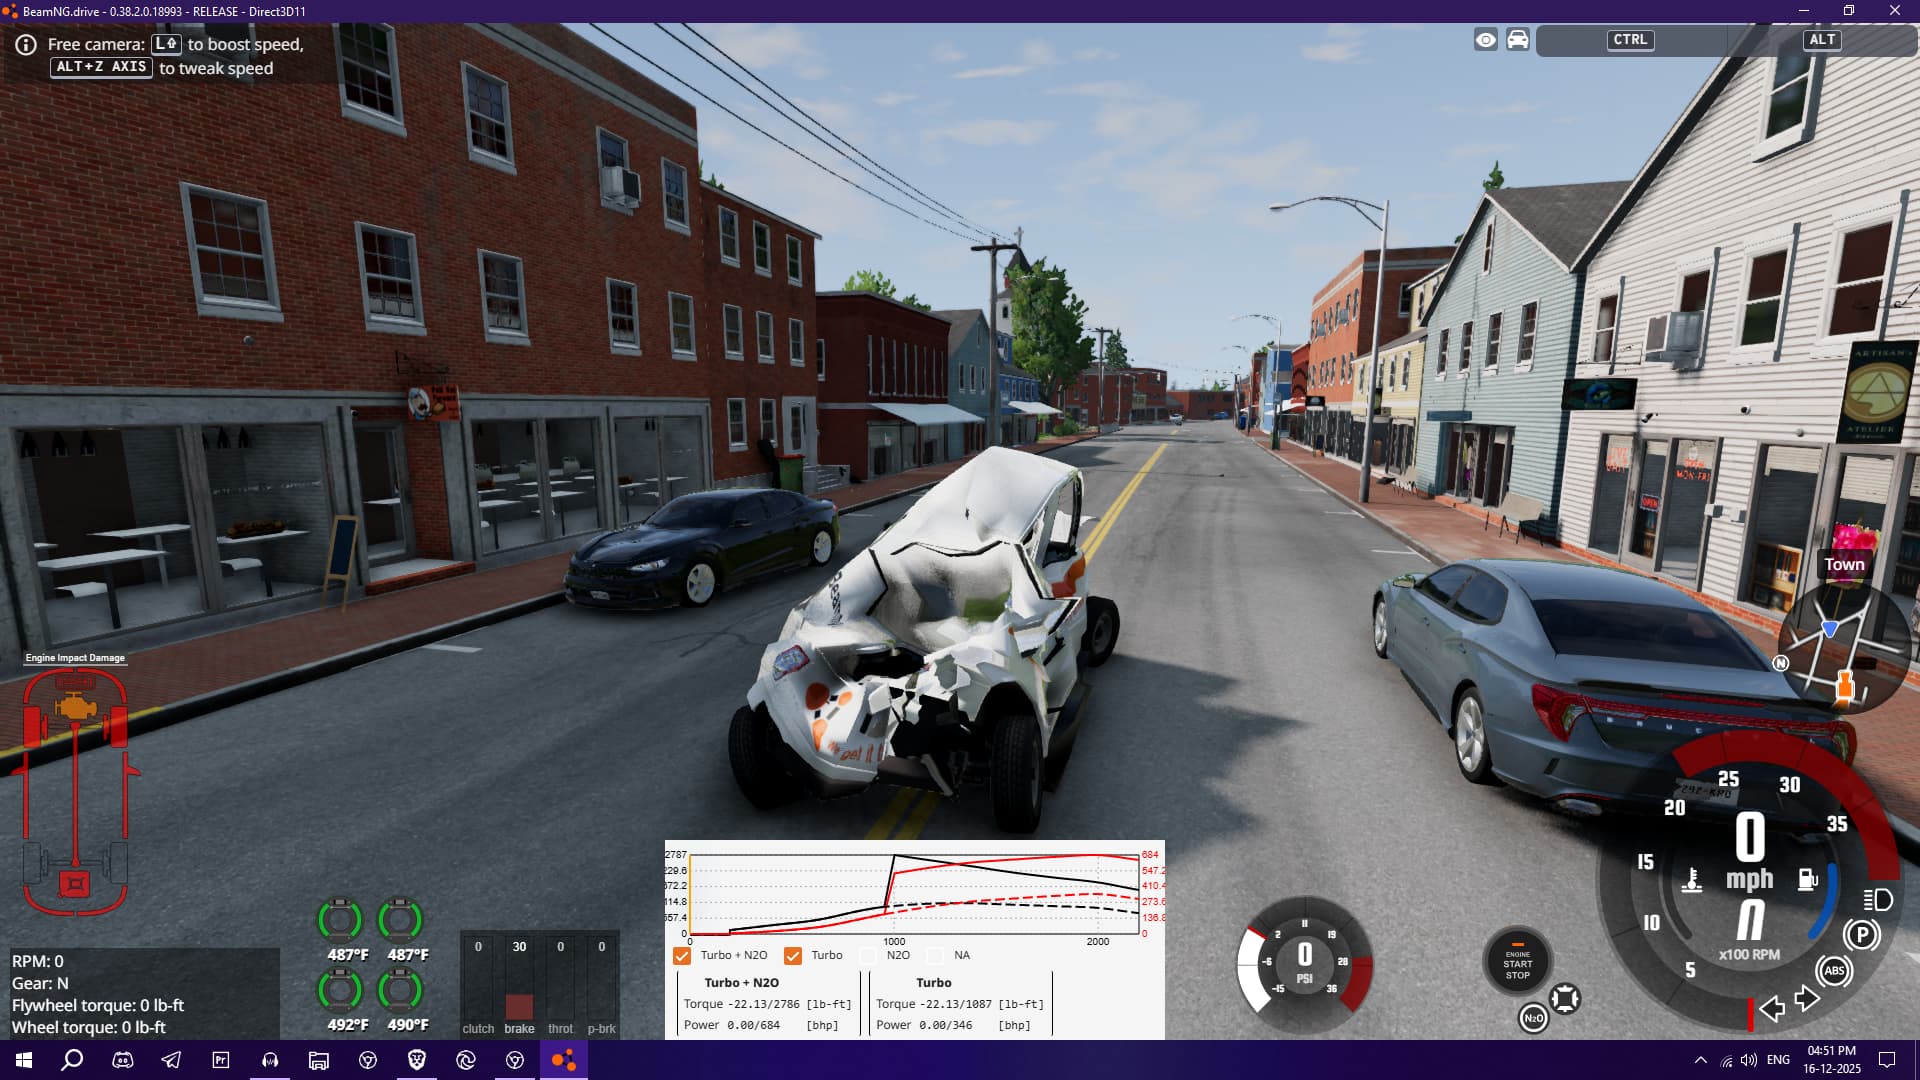The width and height of the screenshot is (1920, 1080).
Task: Click the ALT key hint button
Action: tap(1822, 40)
